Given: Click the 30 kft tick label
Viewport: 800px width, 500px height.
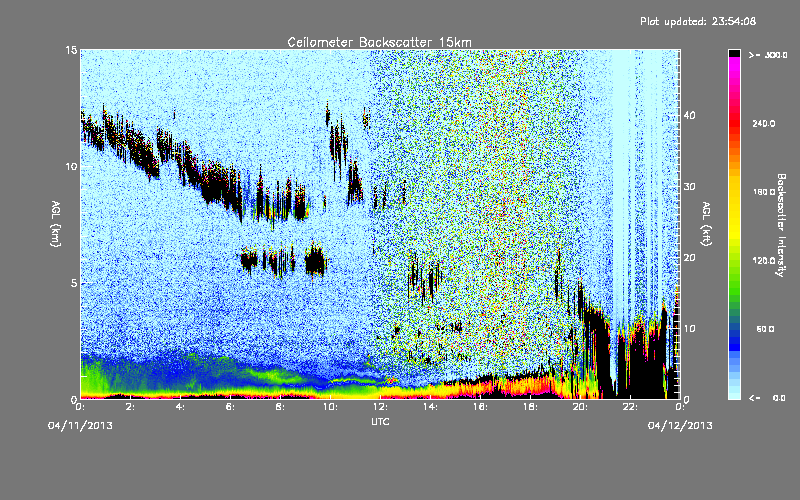Looking at the screenshot, I should pyautogui.click(x=689, y=187).
